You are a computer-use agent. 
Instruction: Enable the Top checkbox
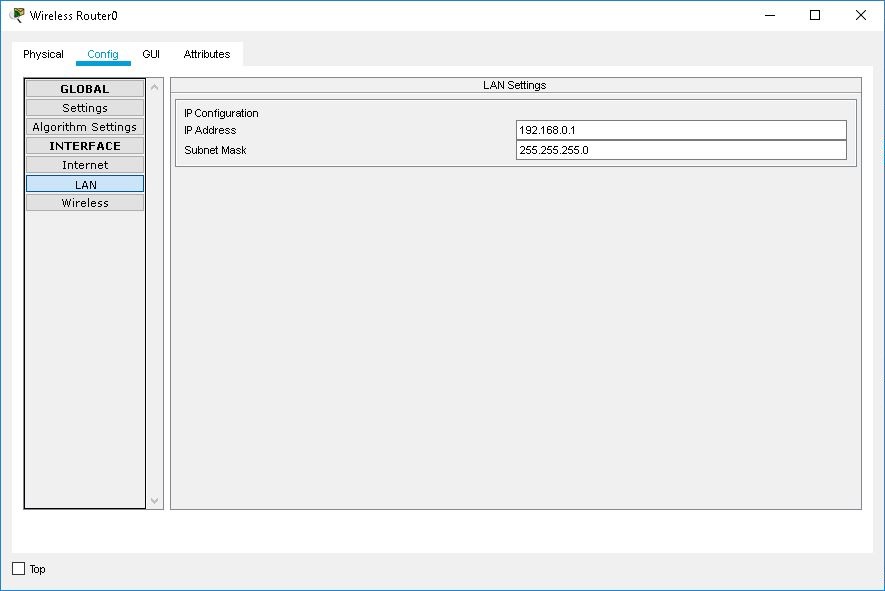pos(17,568)
